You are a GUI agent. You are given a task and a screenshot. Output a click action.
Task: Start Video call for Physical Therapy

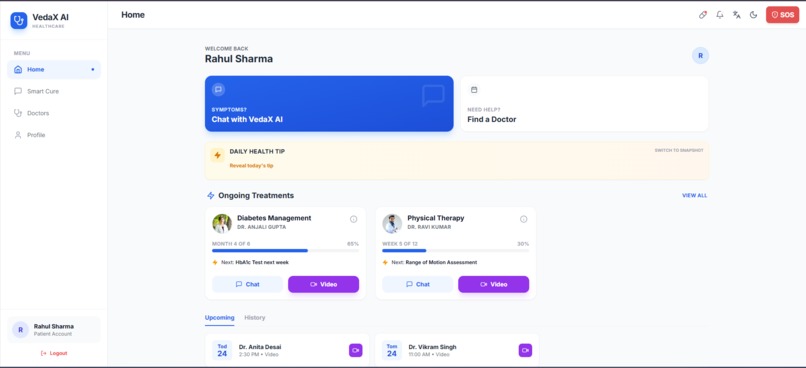[493, 284]
